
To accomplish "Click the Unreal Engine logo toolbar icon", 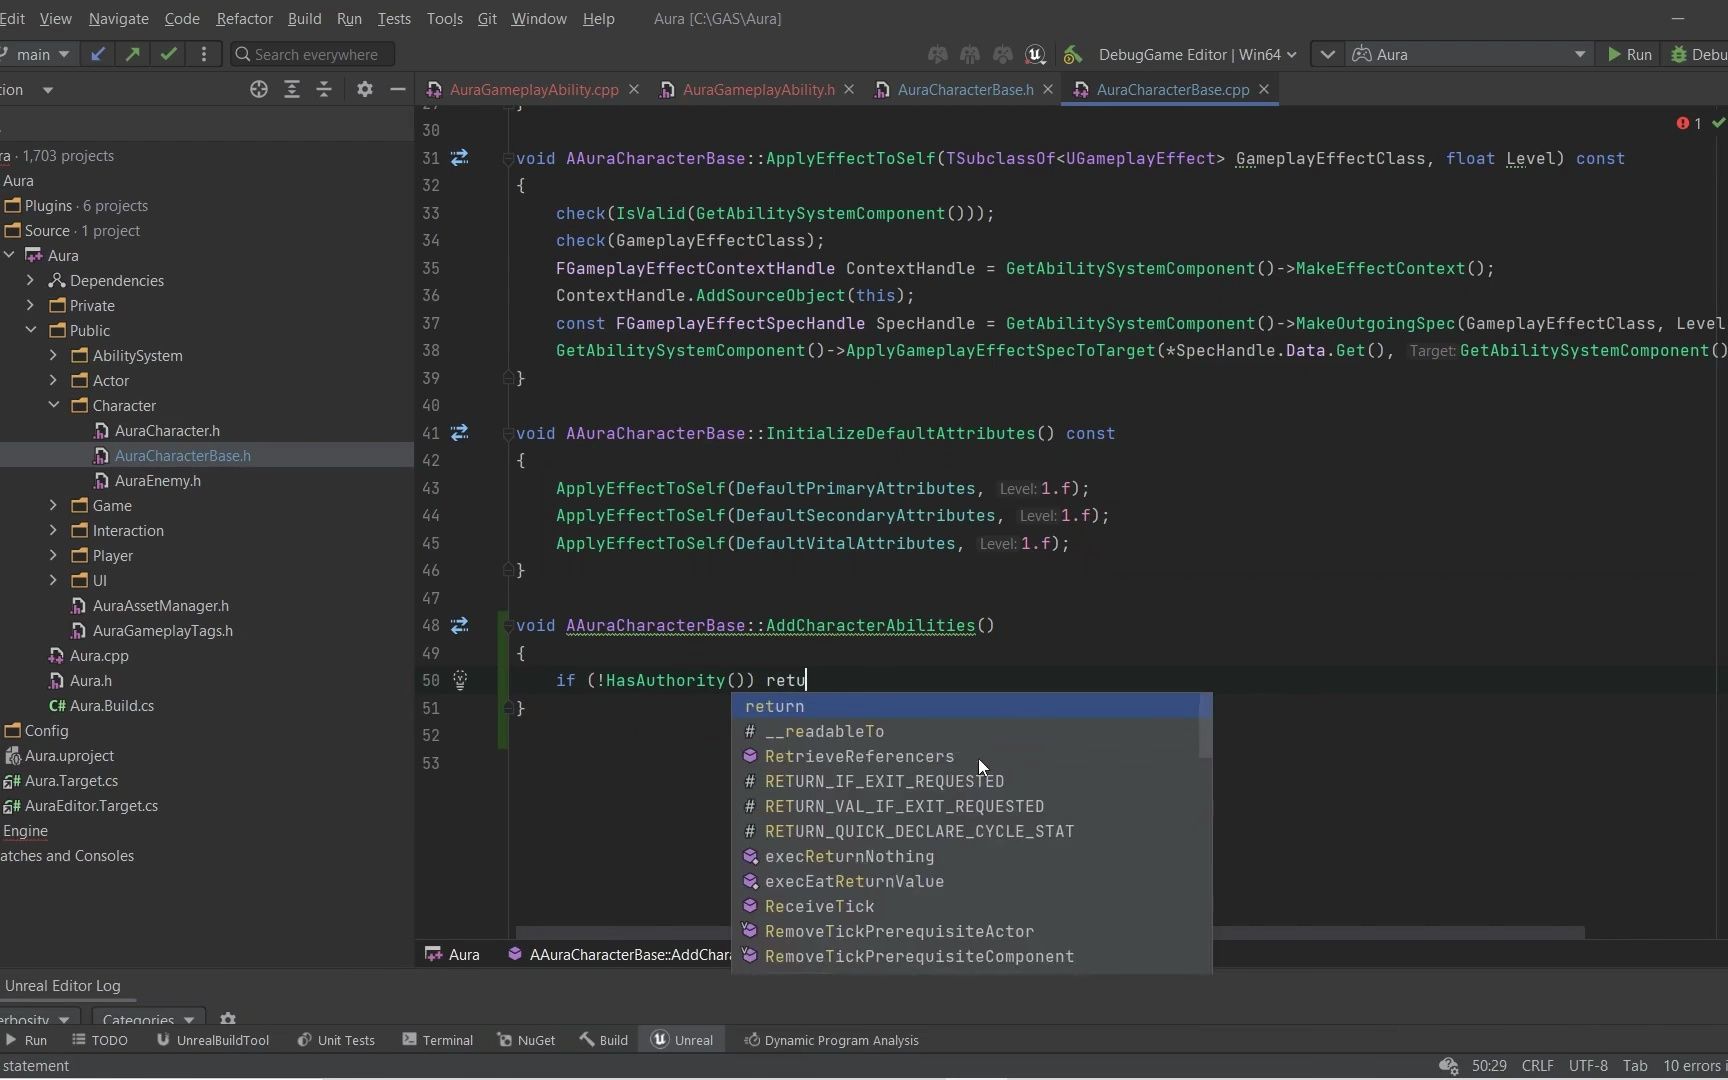I will click(x=1036, y=54).
